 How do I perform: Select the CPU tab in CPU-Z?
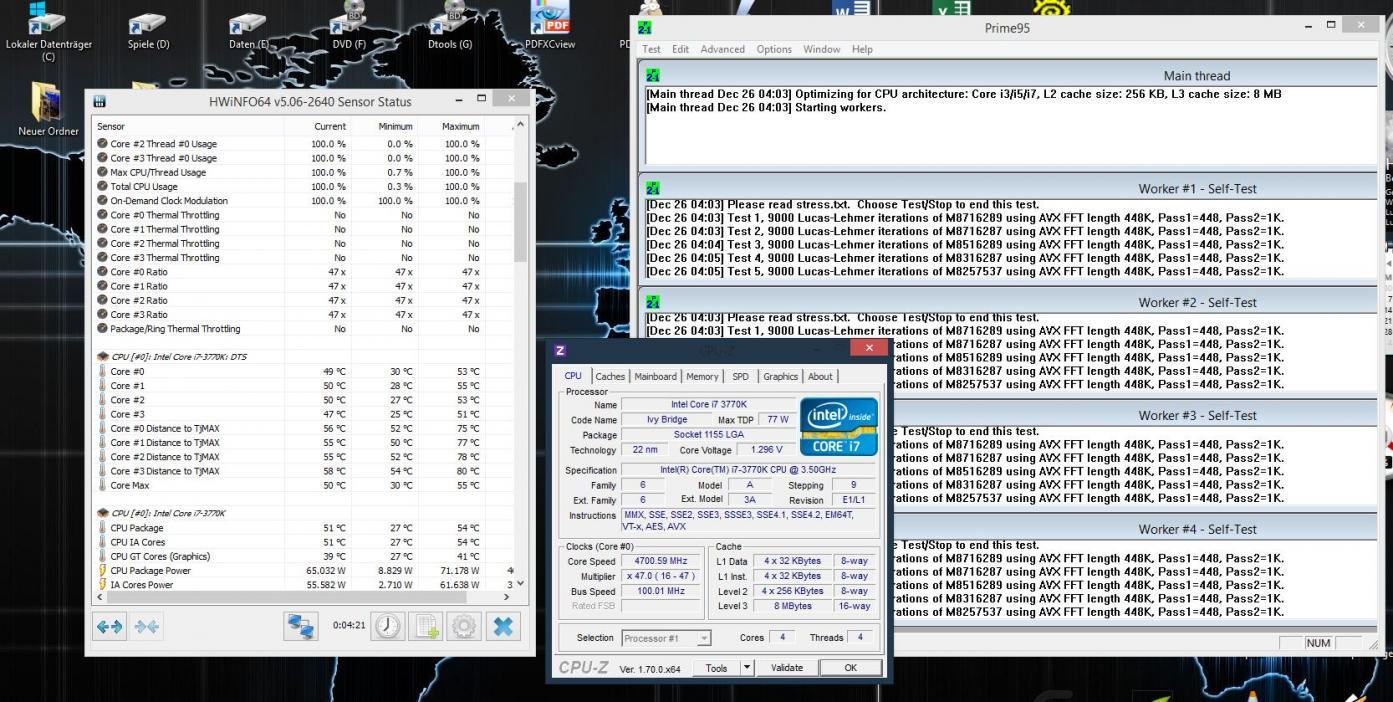tap(573, 376)
